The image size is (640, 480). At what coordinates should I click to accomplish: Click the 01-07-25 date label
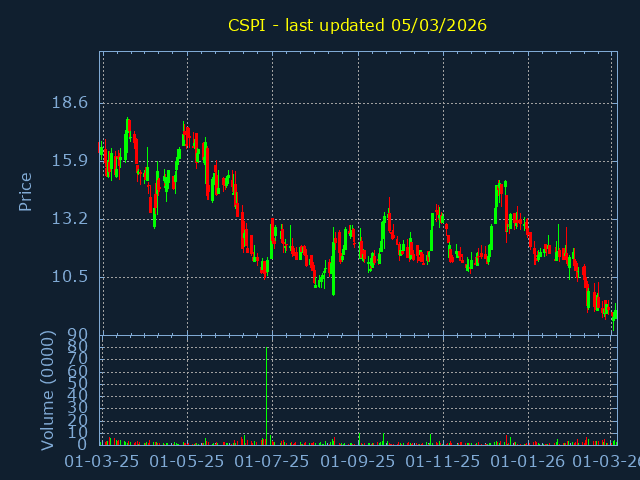272,462
